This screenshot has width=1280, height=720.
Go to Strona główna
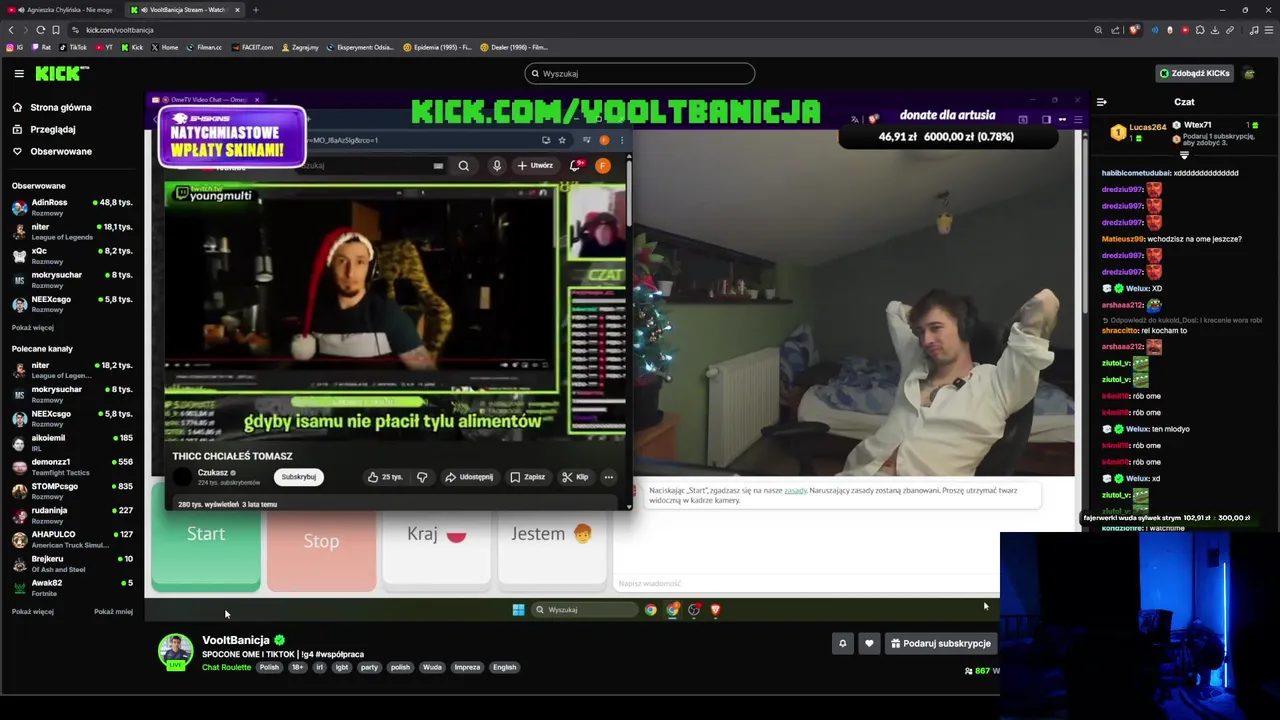(x=52, y=107)
